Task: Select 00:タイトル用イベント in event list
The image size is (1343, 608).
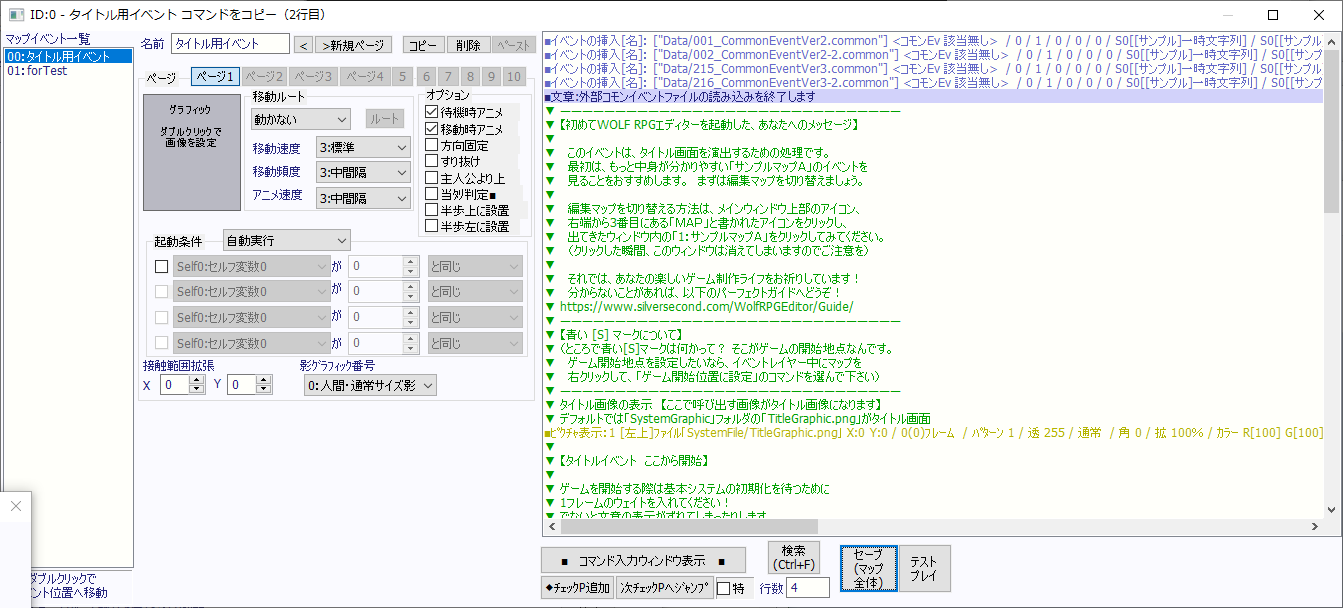Action: [x=68, y=57]
